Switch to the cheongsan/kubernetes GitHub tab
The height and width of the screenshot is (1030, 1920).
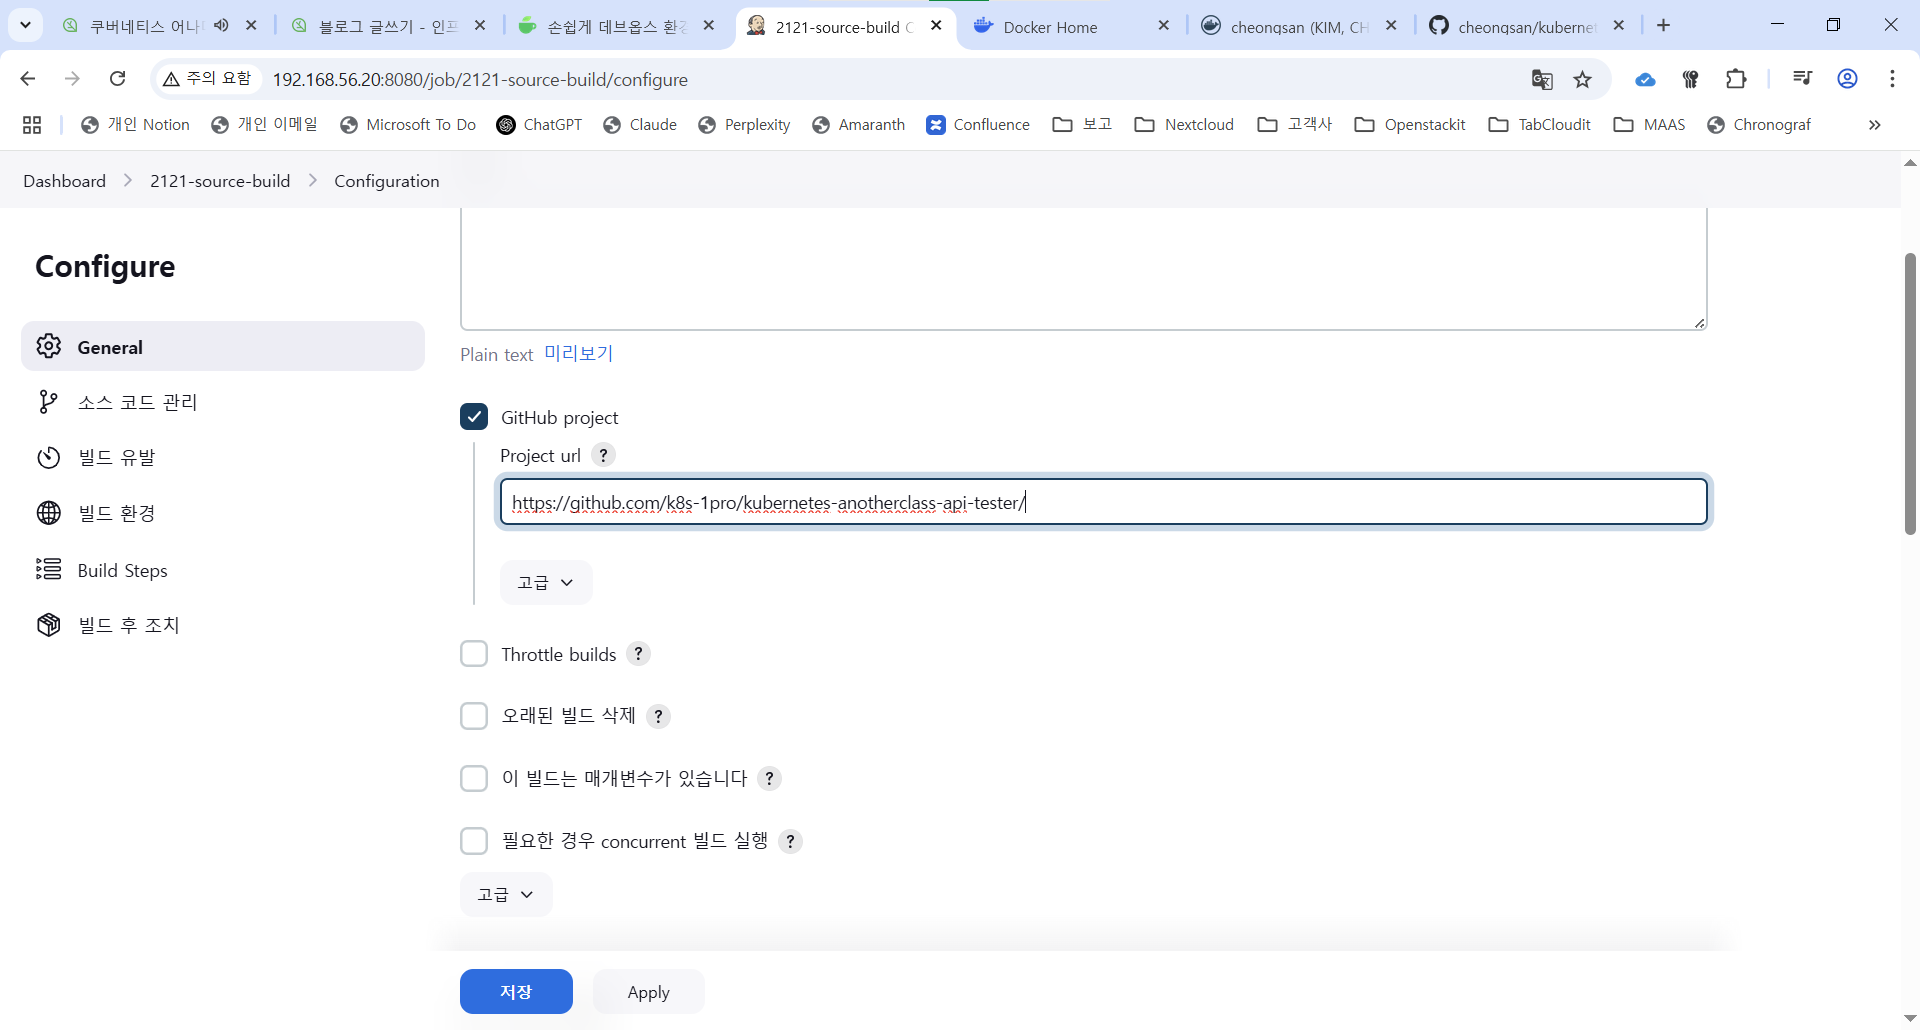point(1528,27)
